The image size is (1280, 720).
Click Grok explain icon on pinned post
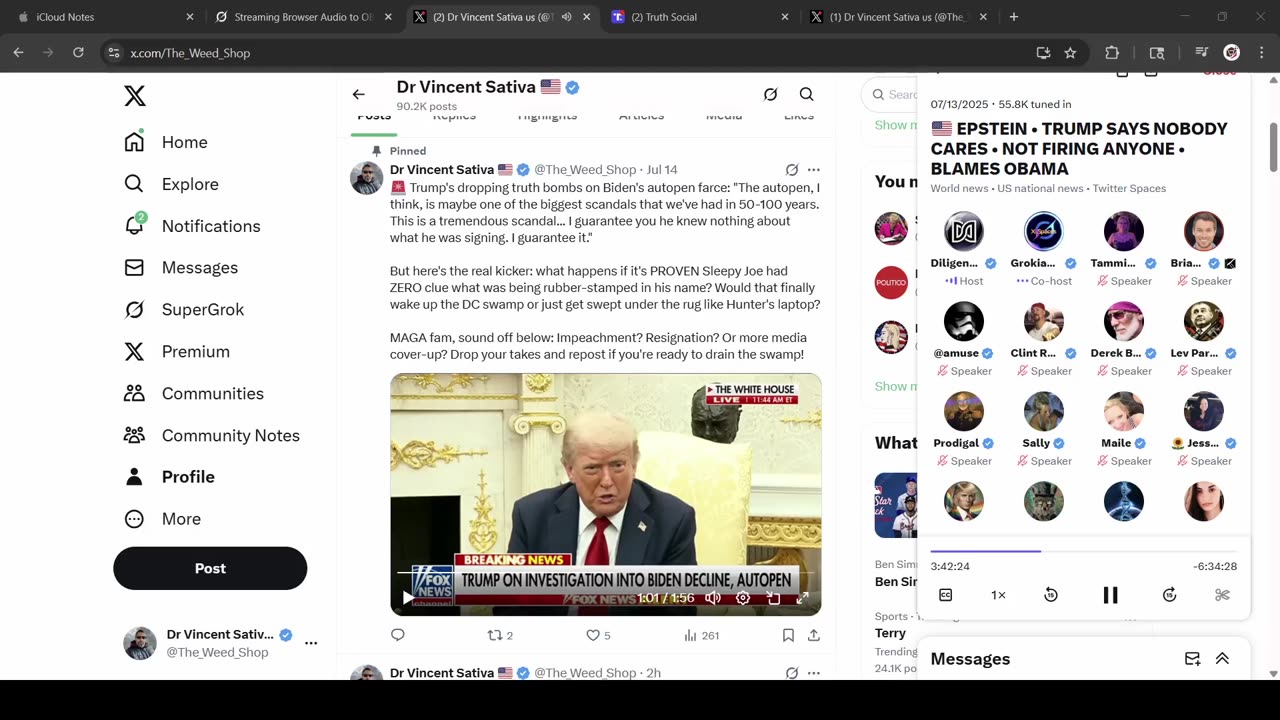792,170
